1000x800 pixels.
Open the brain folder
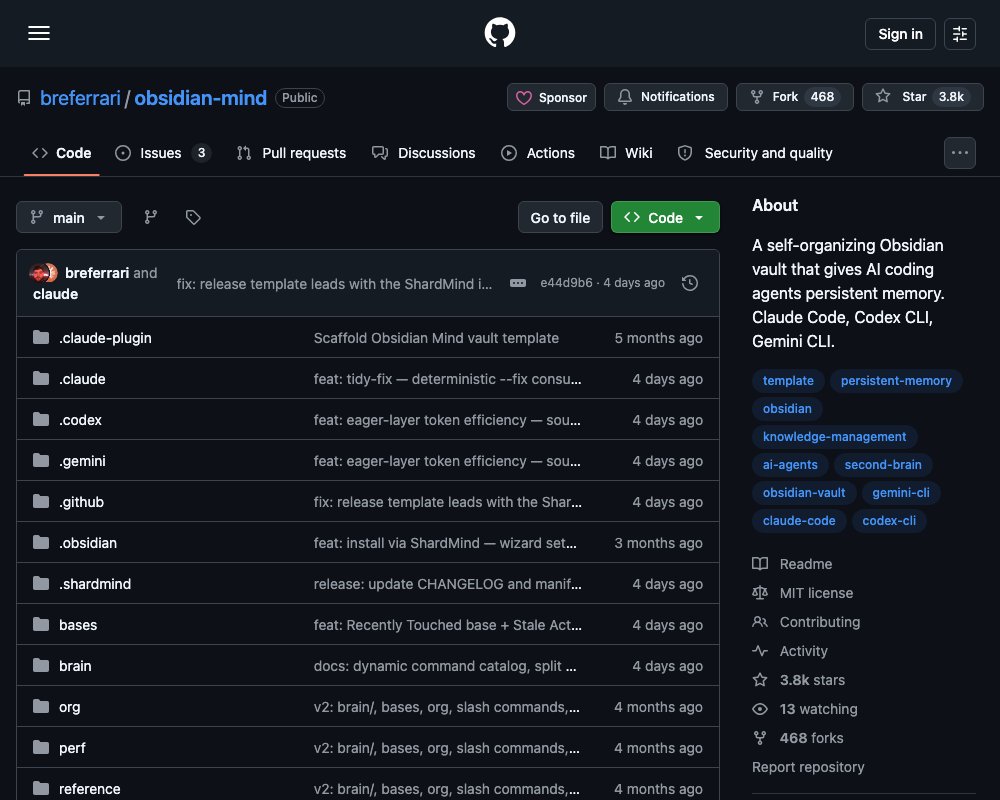(75, 666)
